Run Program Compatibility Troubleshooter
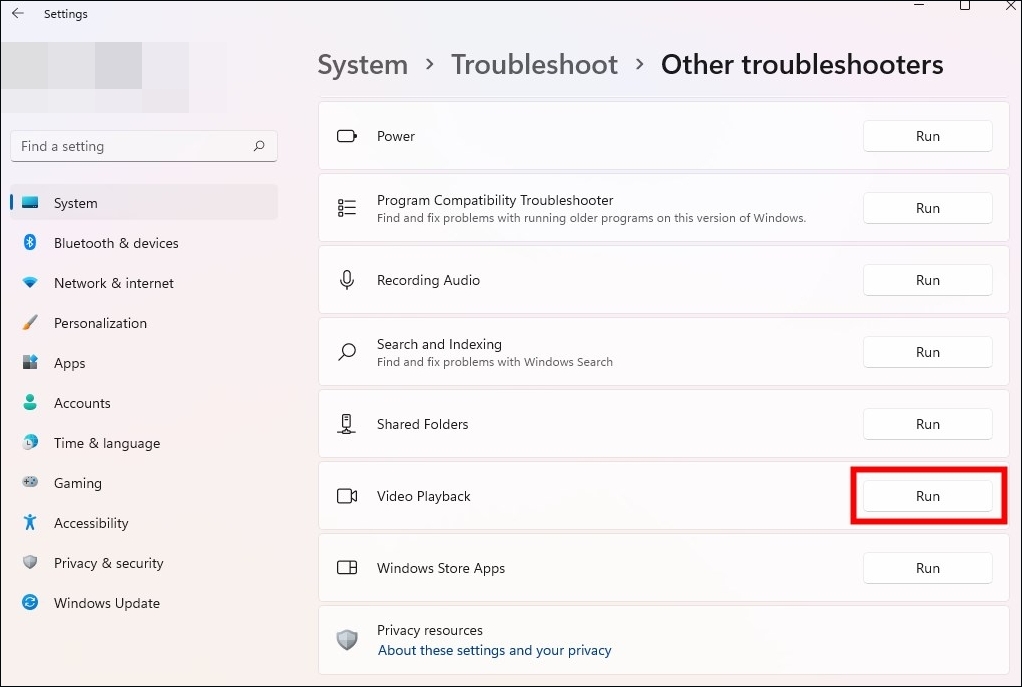Image resolution: width=1022 pixels, height=687 pixels. point(927,208)
